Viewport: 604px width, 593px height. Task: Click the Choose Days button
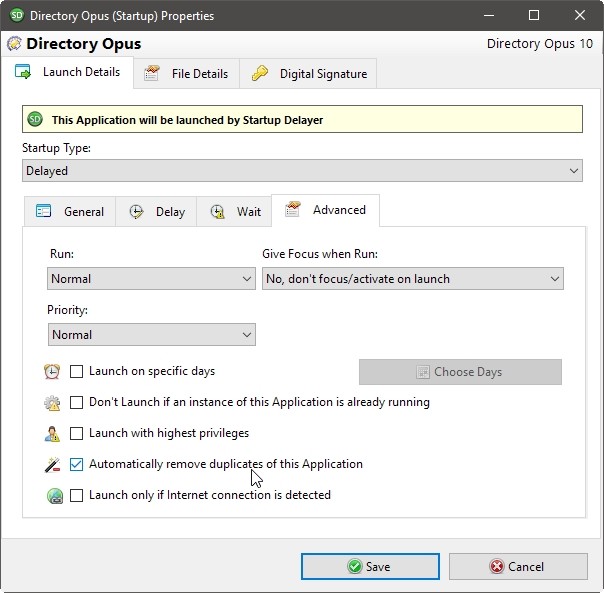point(460,372)
